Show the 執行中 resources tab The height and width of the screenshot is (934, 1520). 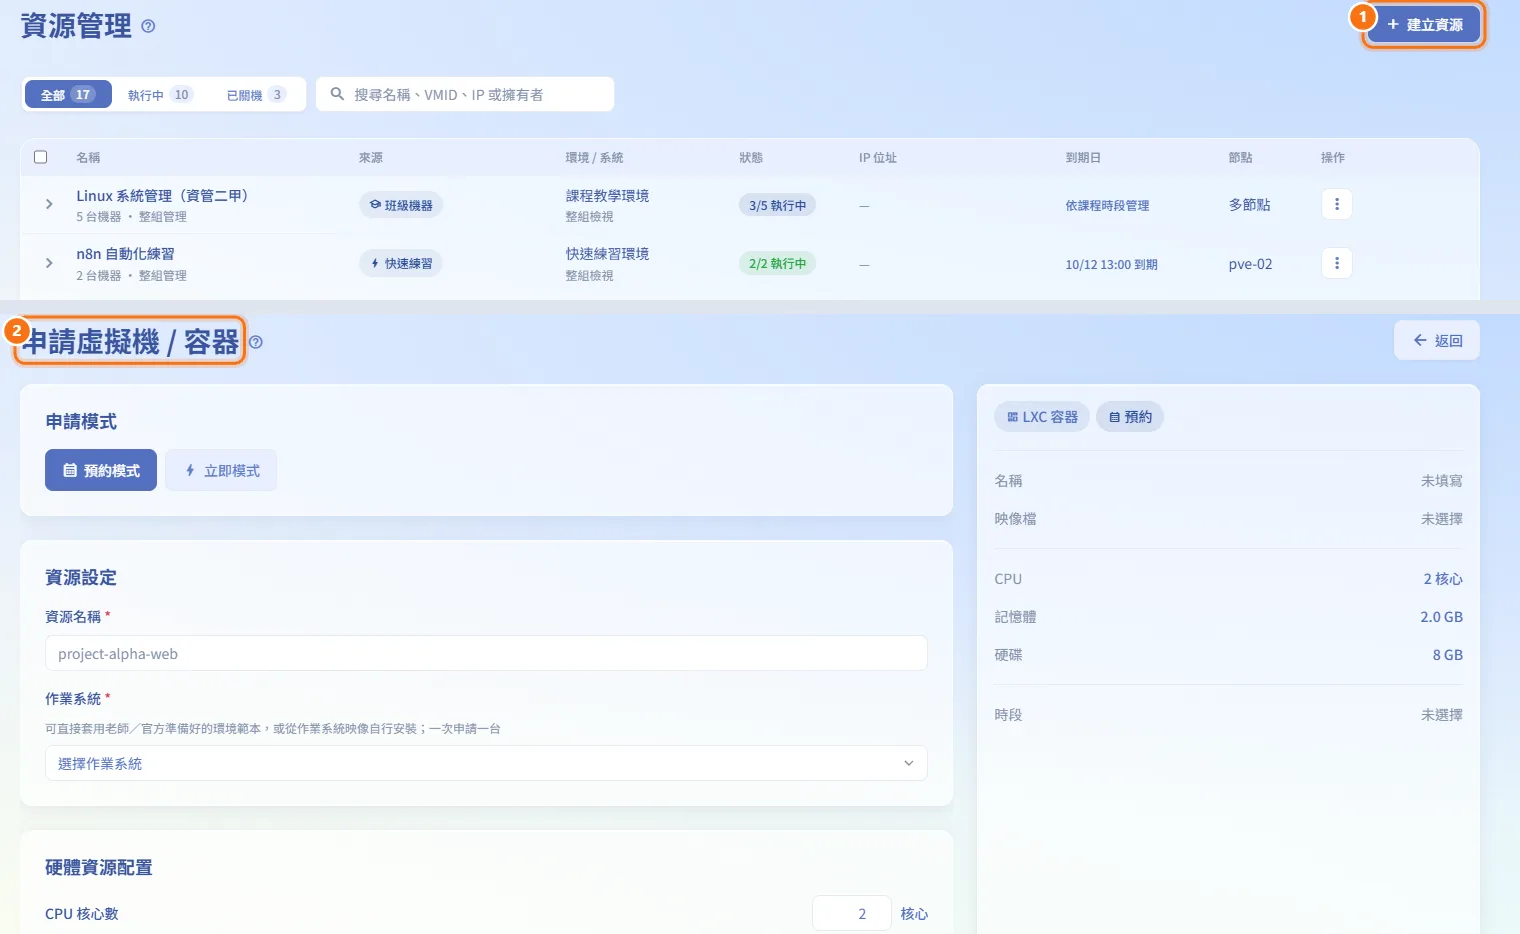pyautogui.click(x=160, y=95)
